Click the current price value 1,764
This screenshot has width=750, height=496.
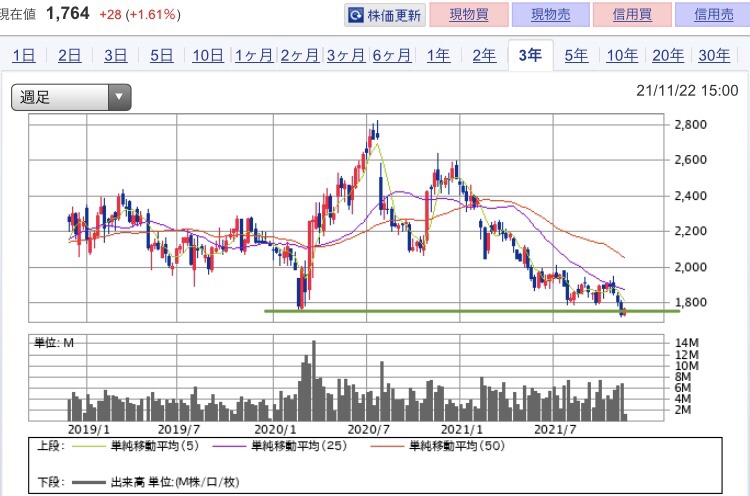point(67,13)
